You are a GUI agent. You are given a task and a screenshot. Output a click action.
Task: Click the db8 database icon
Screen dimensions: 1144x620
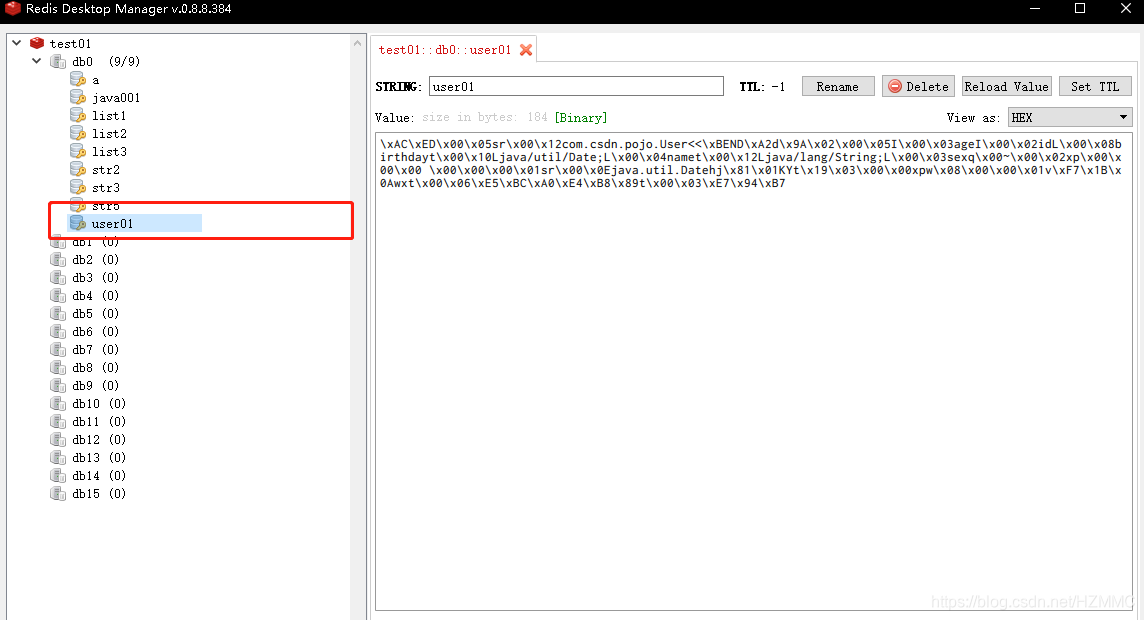[58, 368]
